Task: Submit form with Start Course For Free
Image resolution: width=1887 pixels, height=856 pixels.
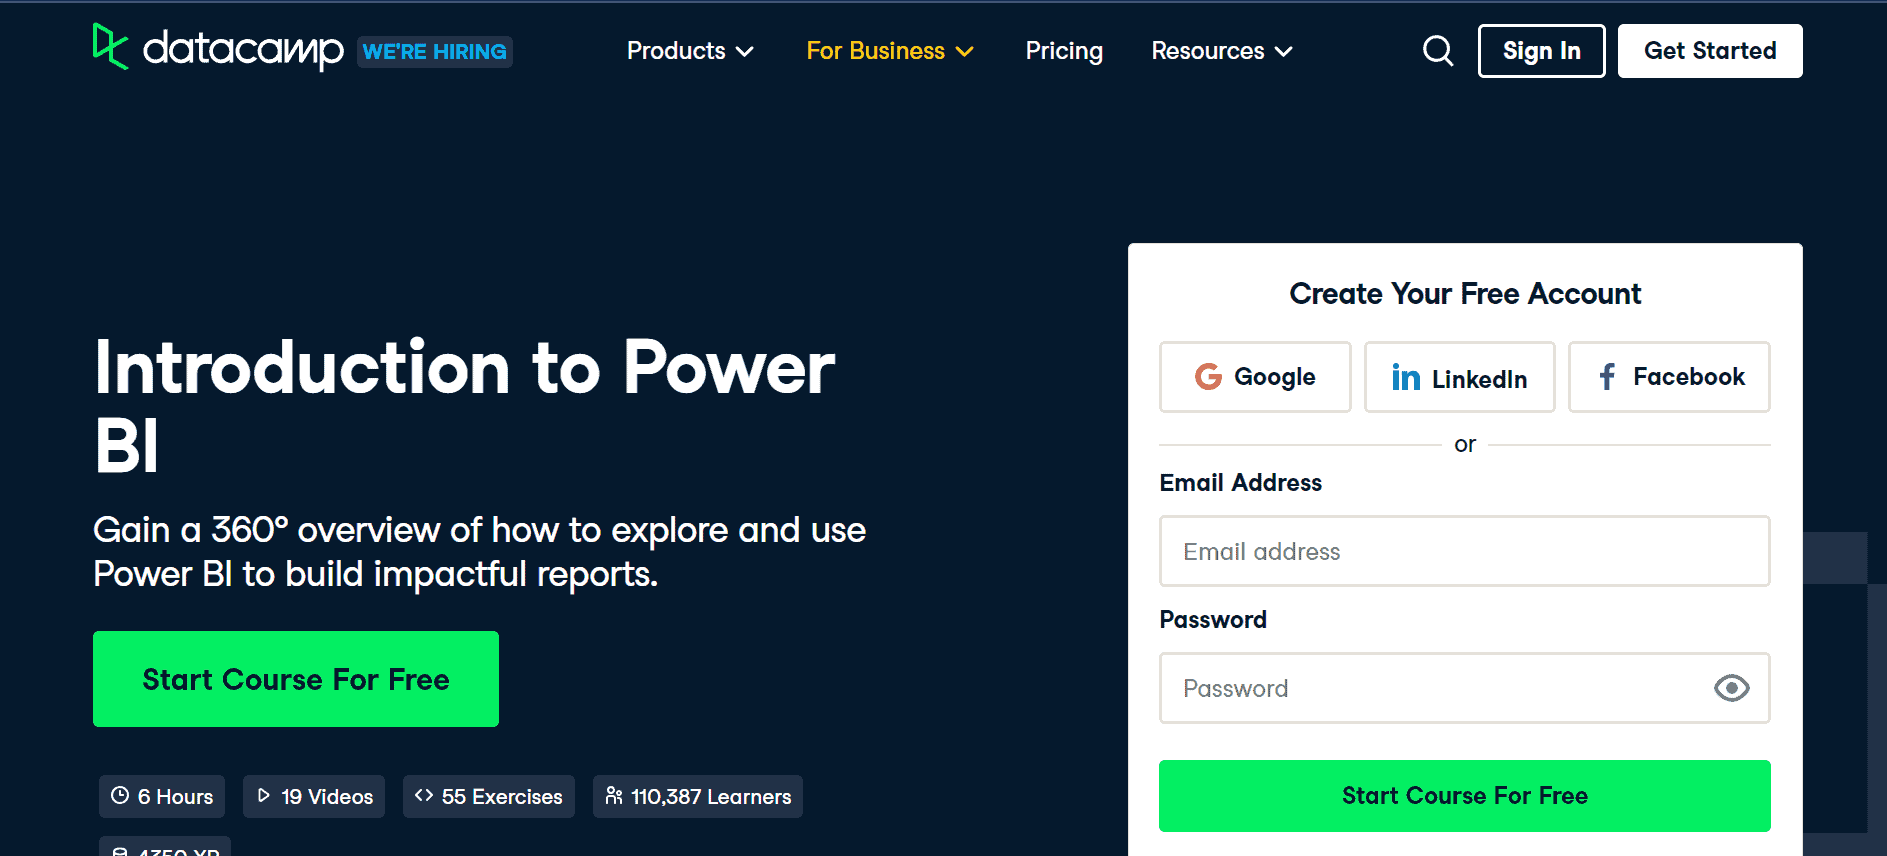Action: tap(1464, 796)
